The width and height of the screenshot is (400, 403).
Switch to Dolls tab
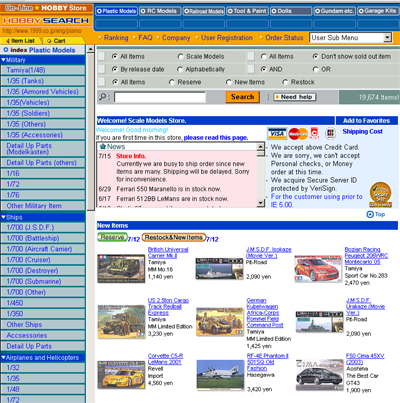pos(291,11)
